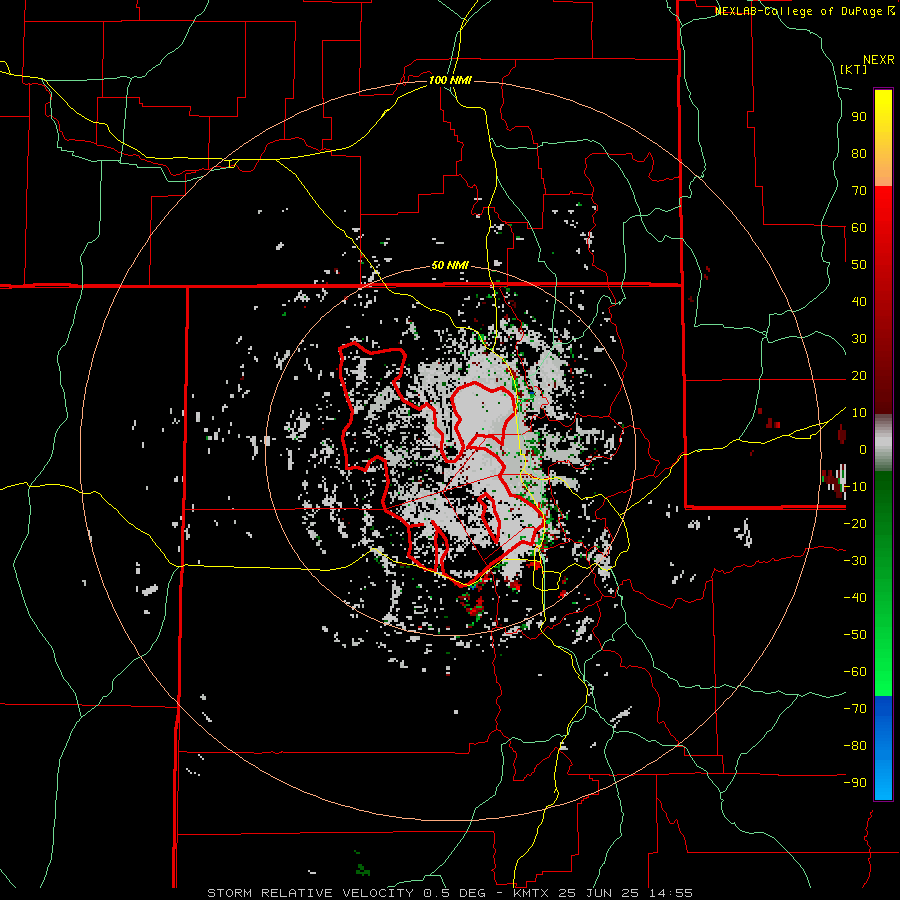Select the 30 value on the velocity scale

(859, 339)
